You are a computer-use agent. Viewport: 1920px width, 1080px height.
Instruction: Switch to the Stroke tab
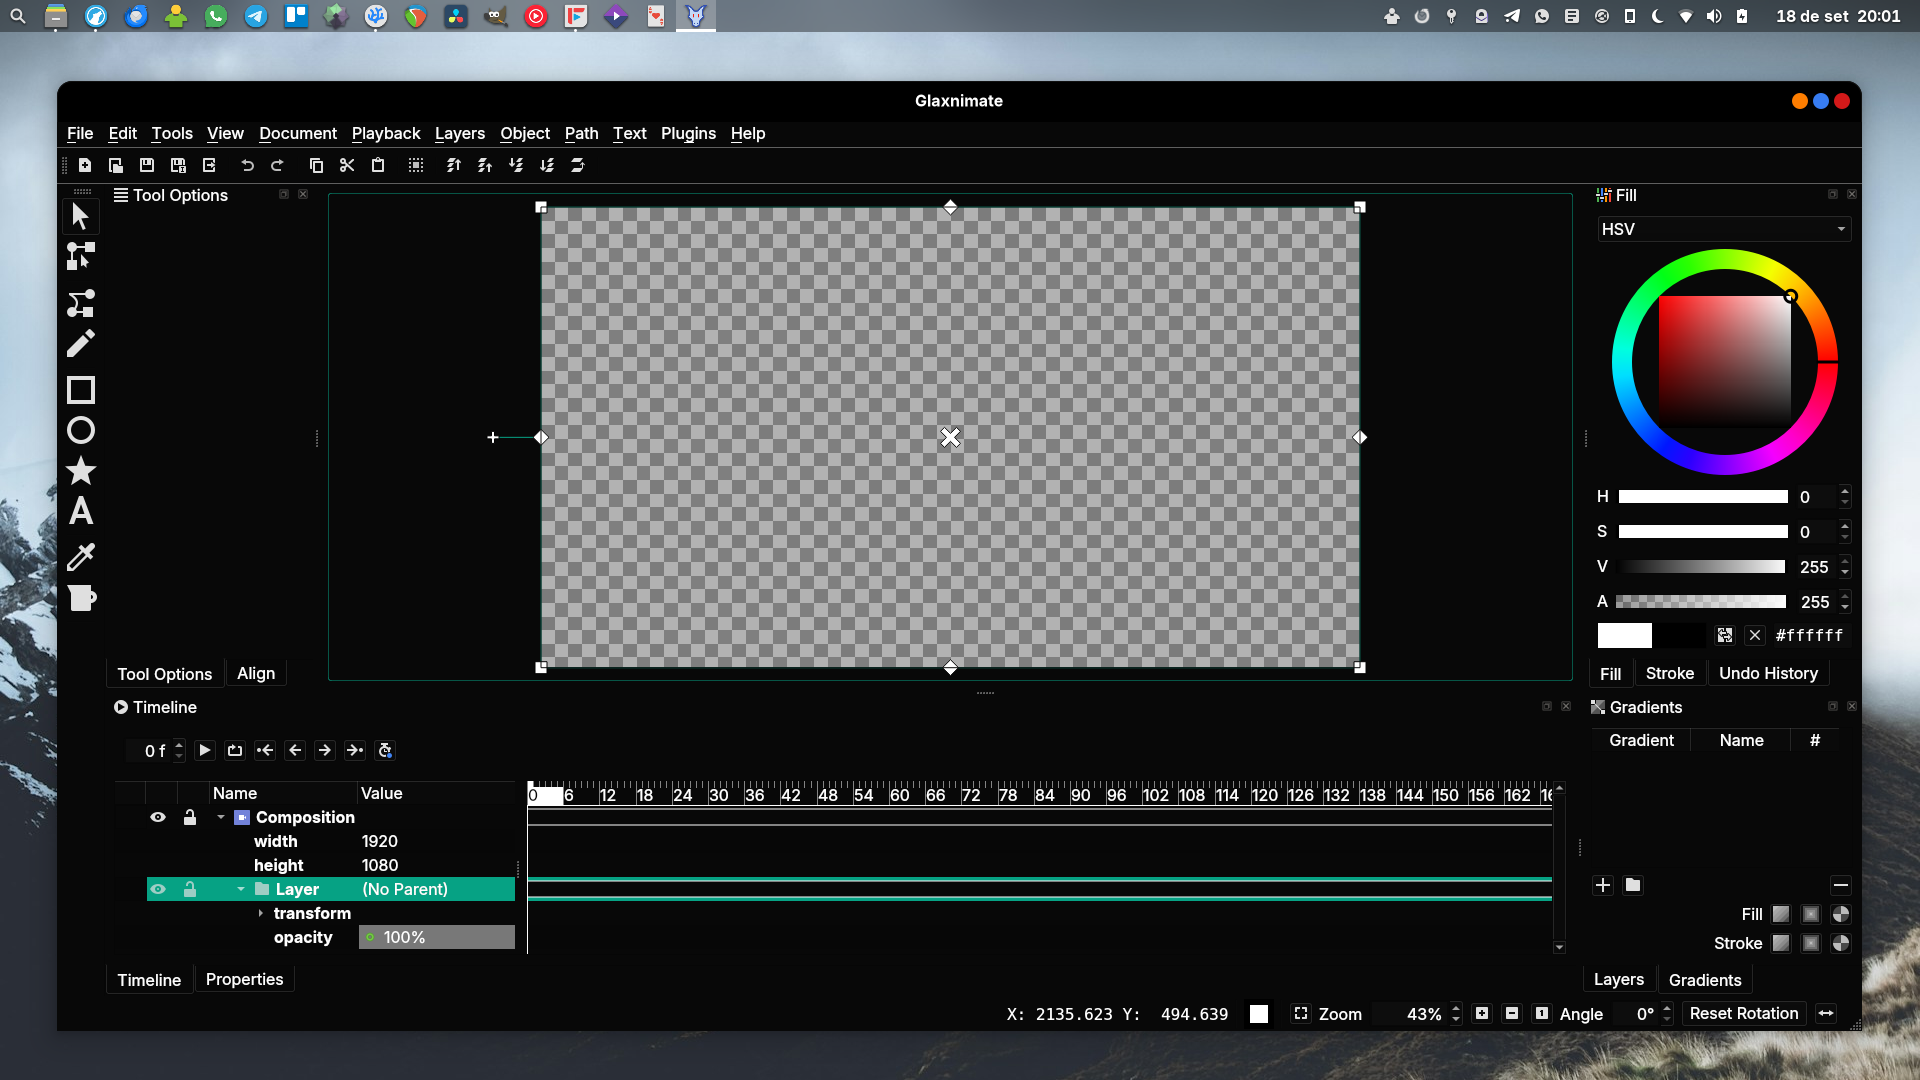[1669, 673]
